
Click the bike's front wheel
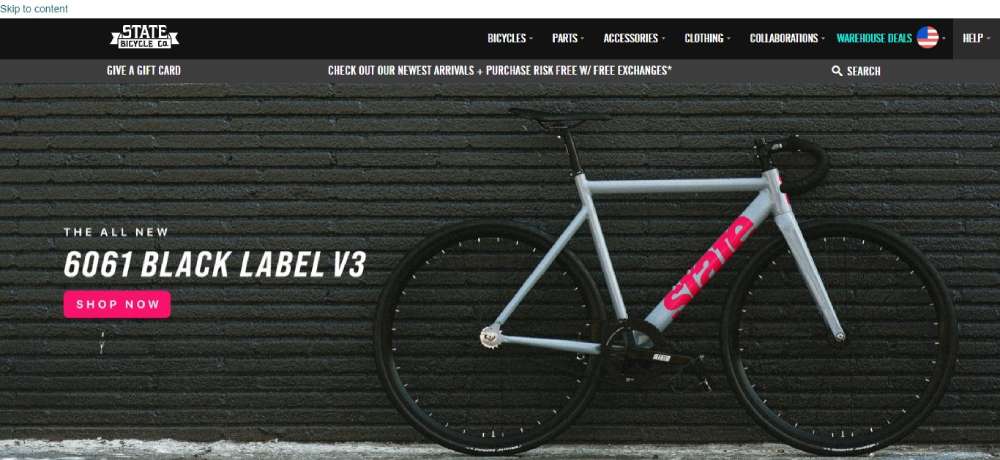(x=839, y=336)
